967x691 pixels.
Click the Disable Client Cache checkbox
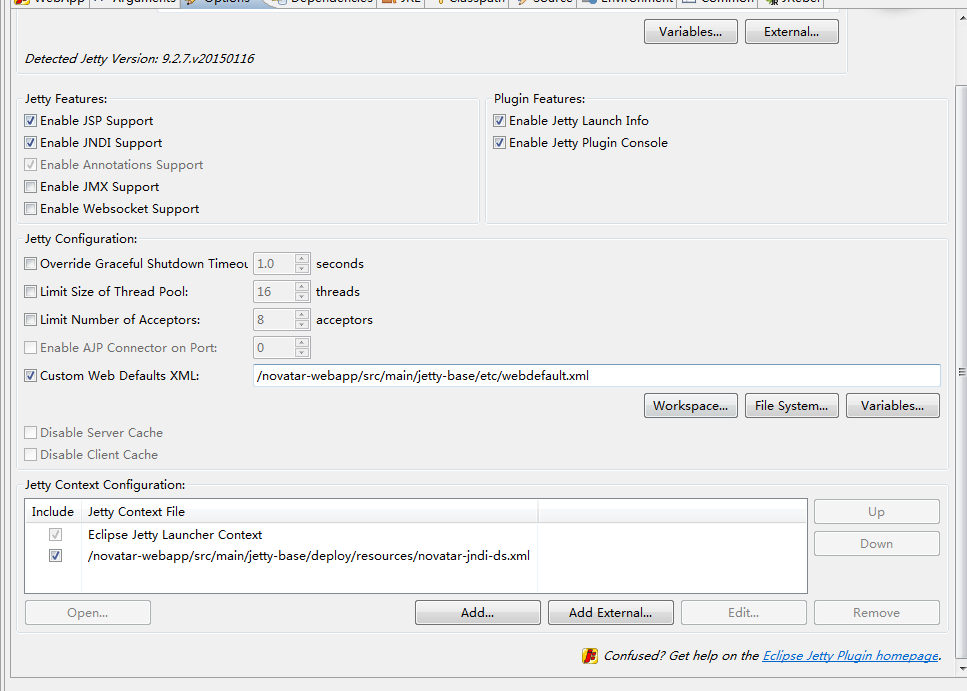(30, 455)
